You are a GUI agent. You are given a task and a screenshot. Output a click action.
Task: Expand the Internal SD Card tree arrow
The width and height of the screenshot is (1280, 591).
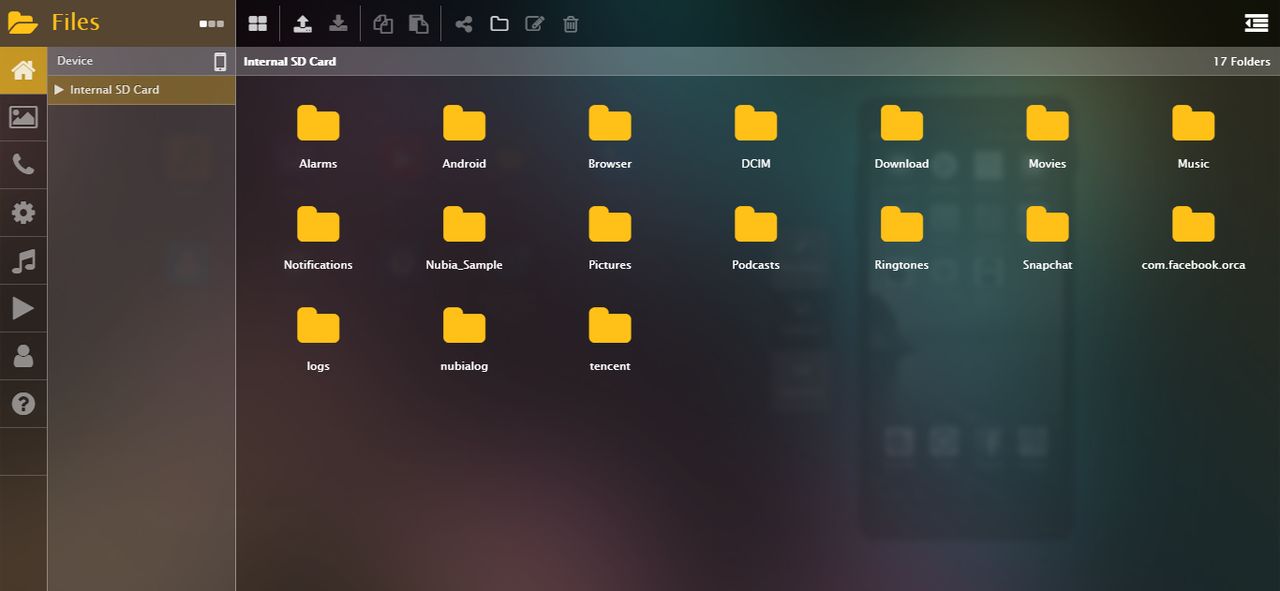tap(59, 90)
